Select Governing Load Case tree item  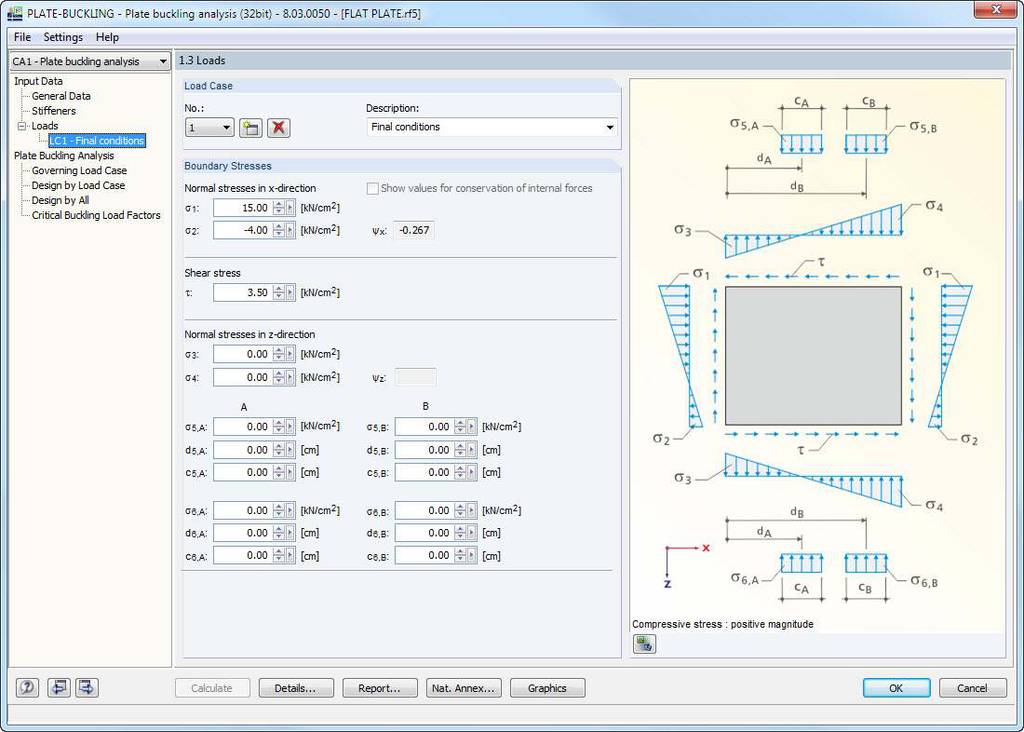click(x=79, y=170)
